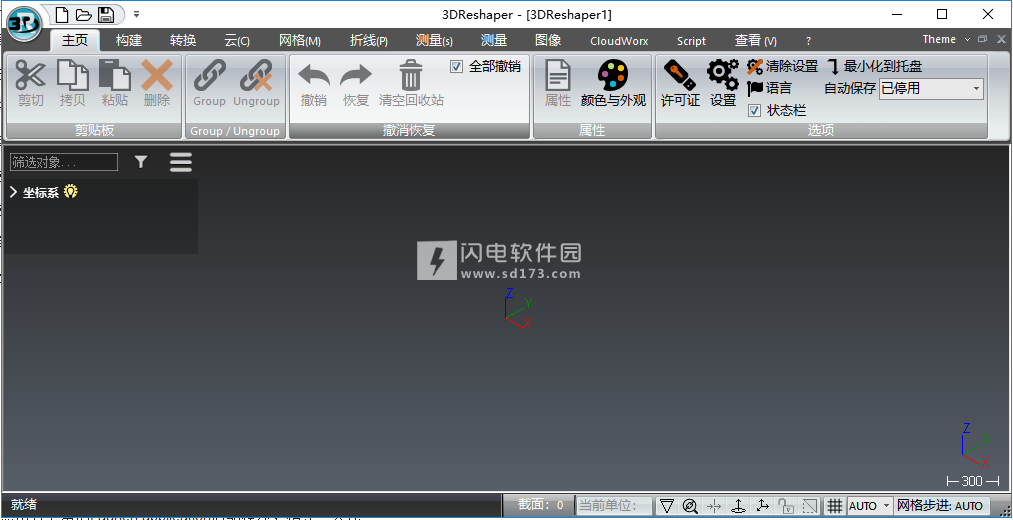Save with the floppy disk icon
The width and height of the screenshot is (1013, 520).
coord(105,15)
